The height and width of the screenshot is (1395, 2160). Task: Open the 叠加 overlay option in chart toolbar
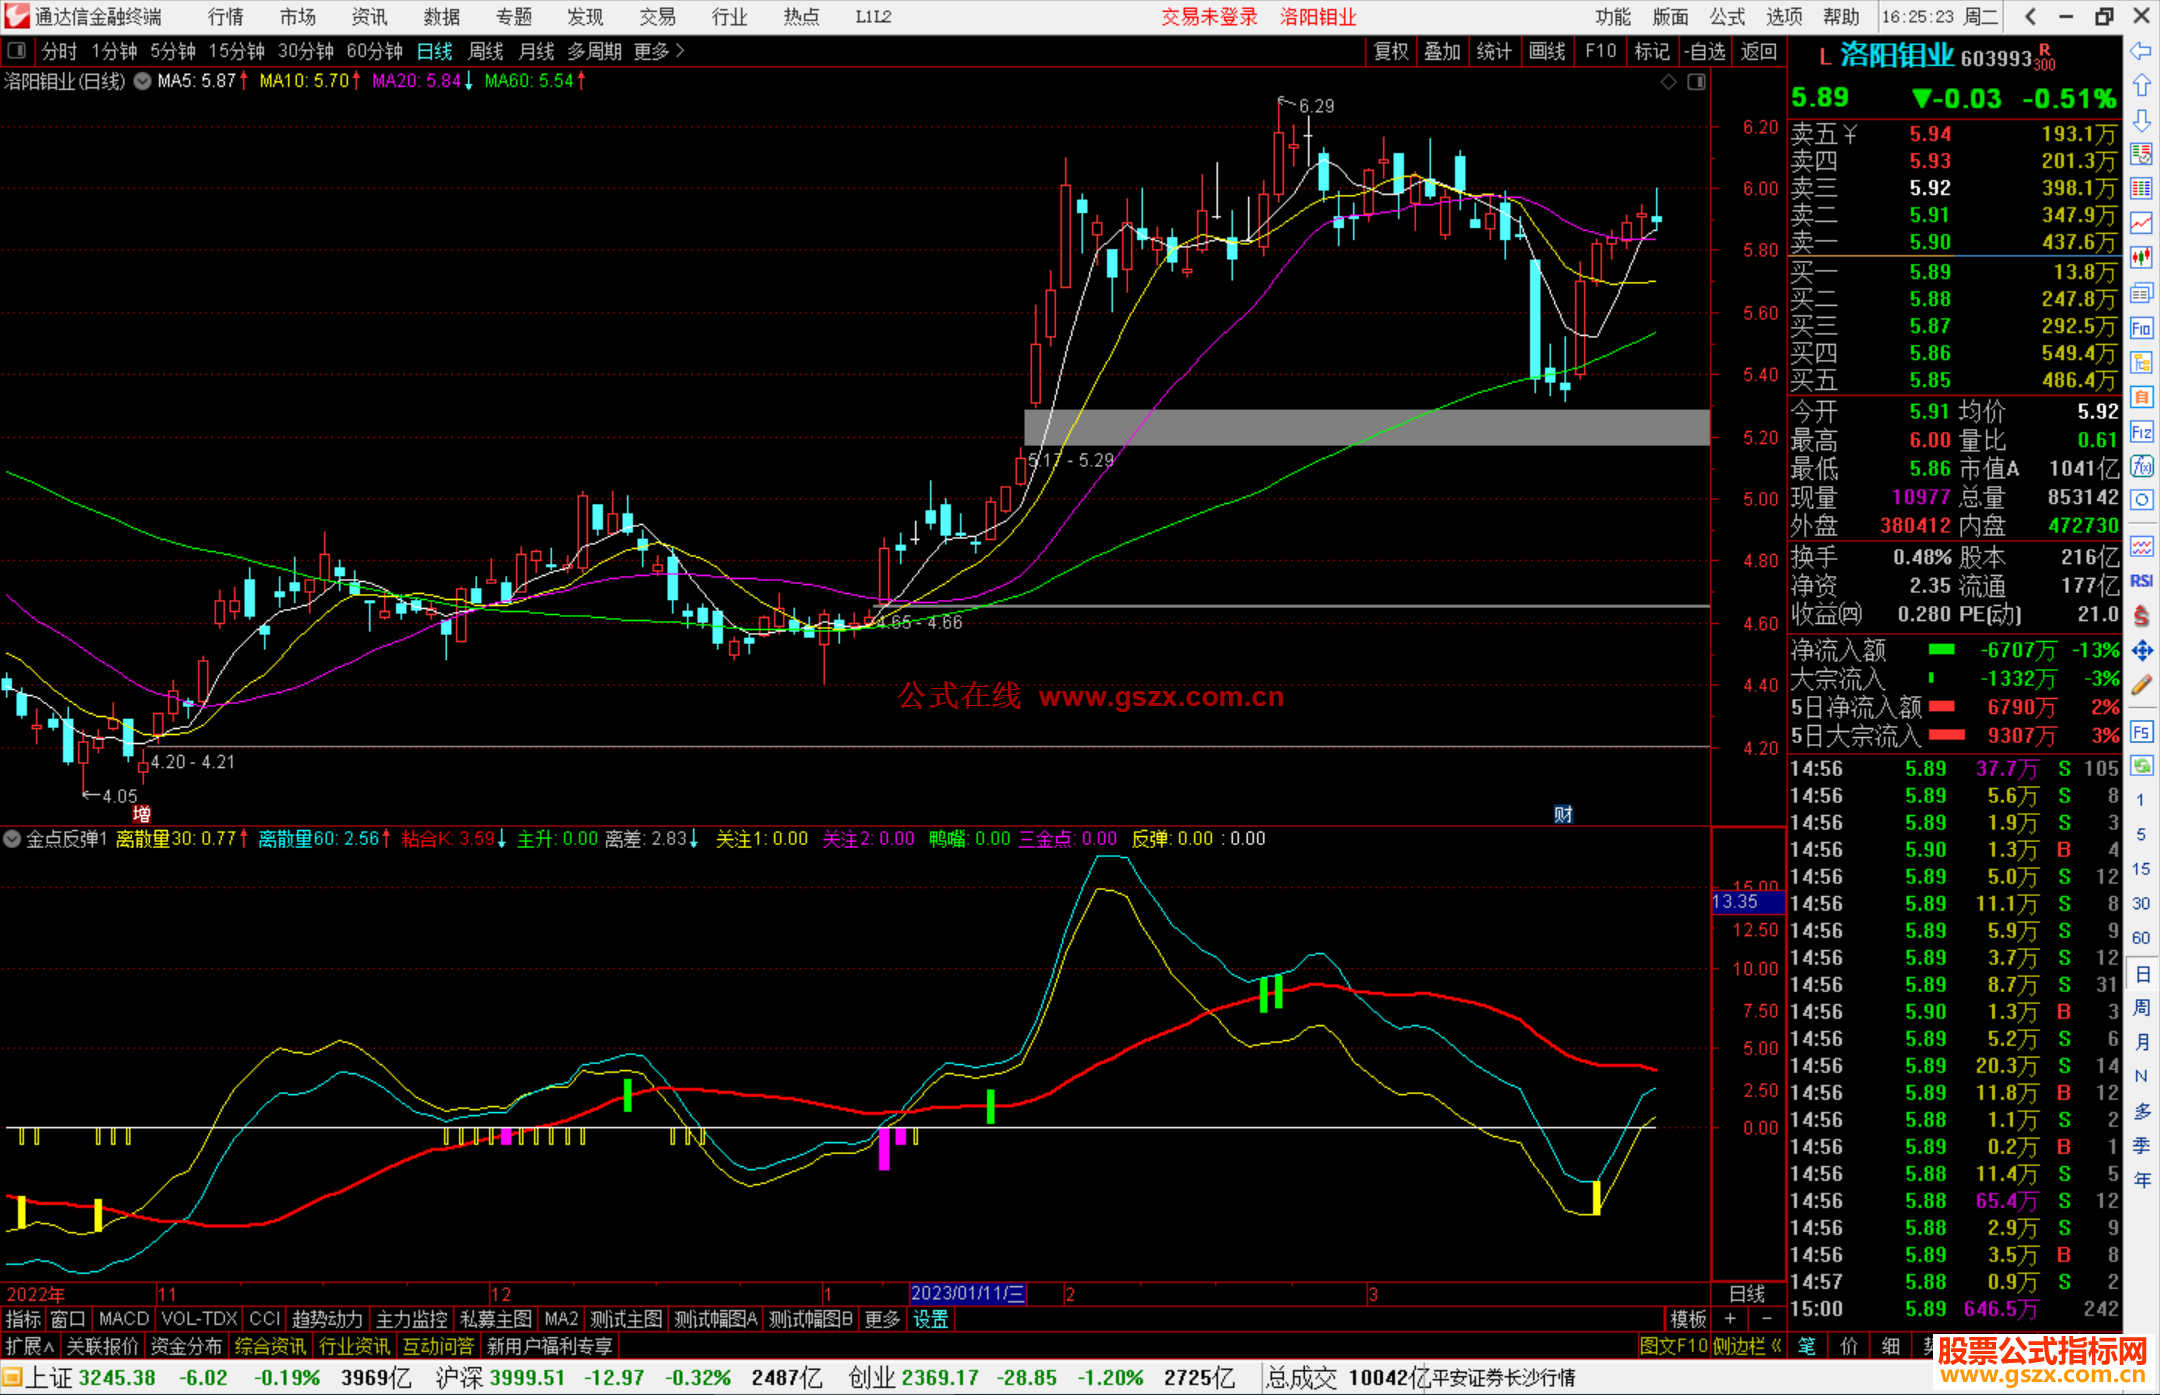[1442, 51]
